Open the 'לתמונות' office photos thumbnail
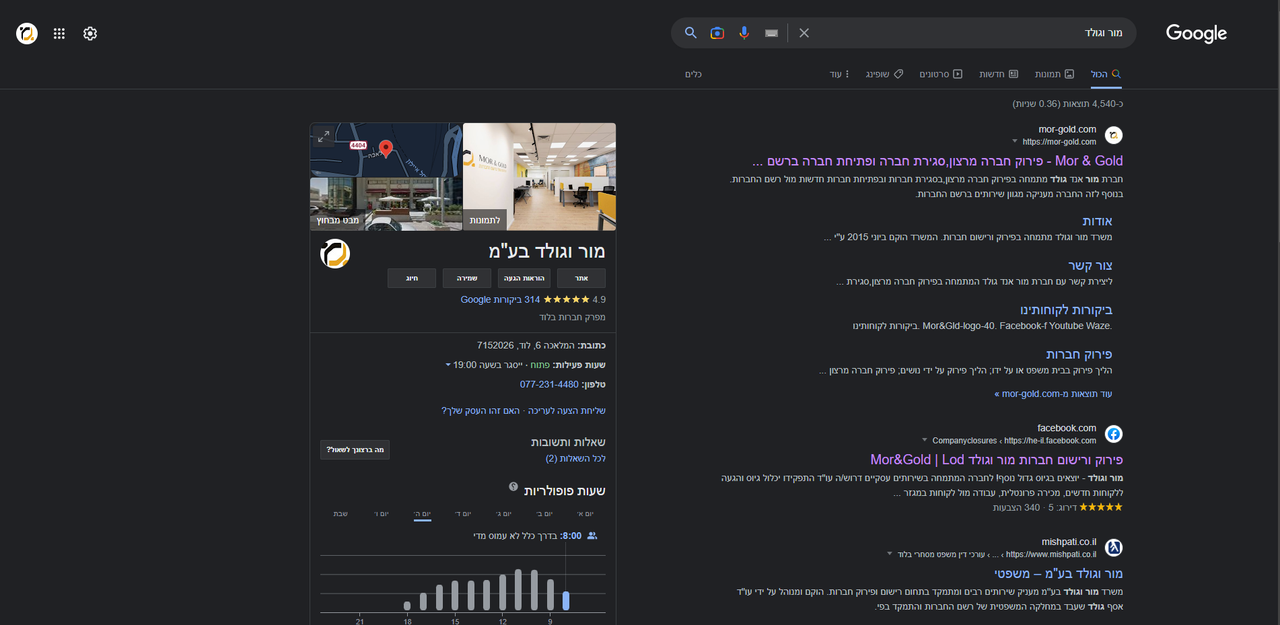 [x=539, y=177]
